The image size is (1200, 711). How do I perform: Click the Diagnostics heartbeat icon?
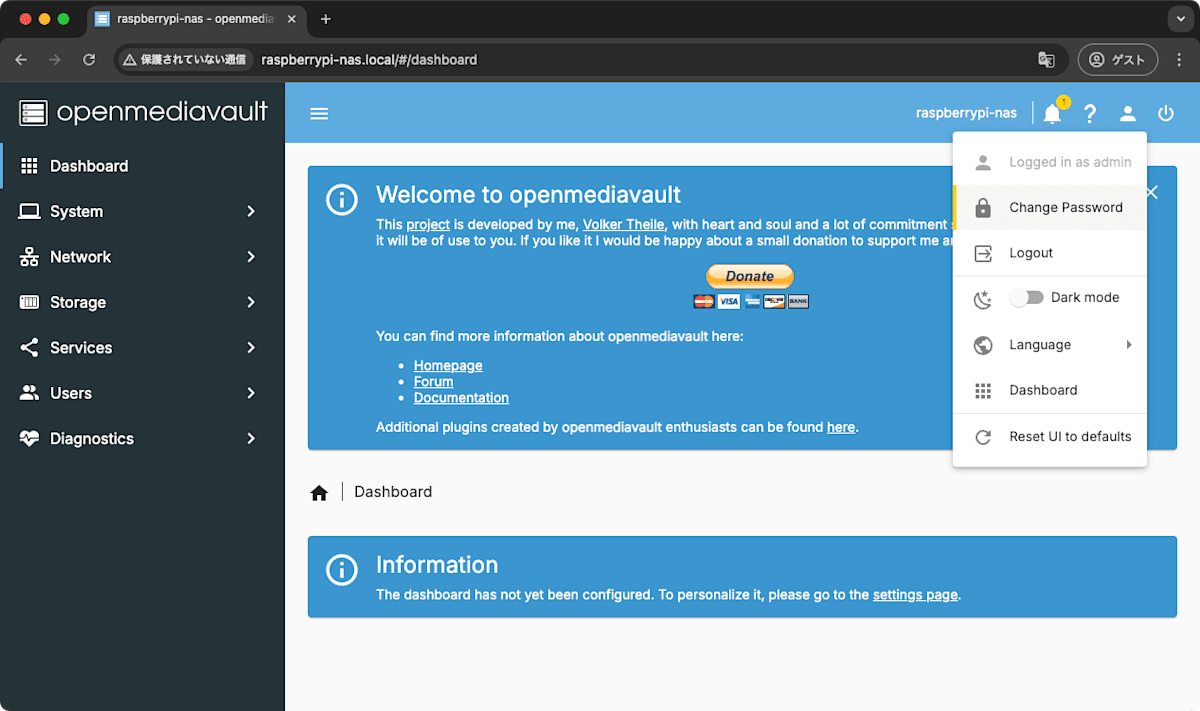pyautogui.click(x=29, y=438)
